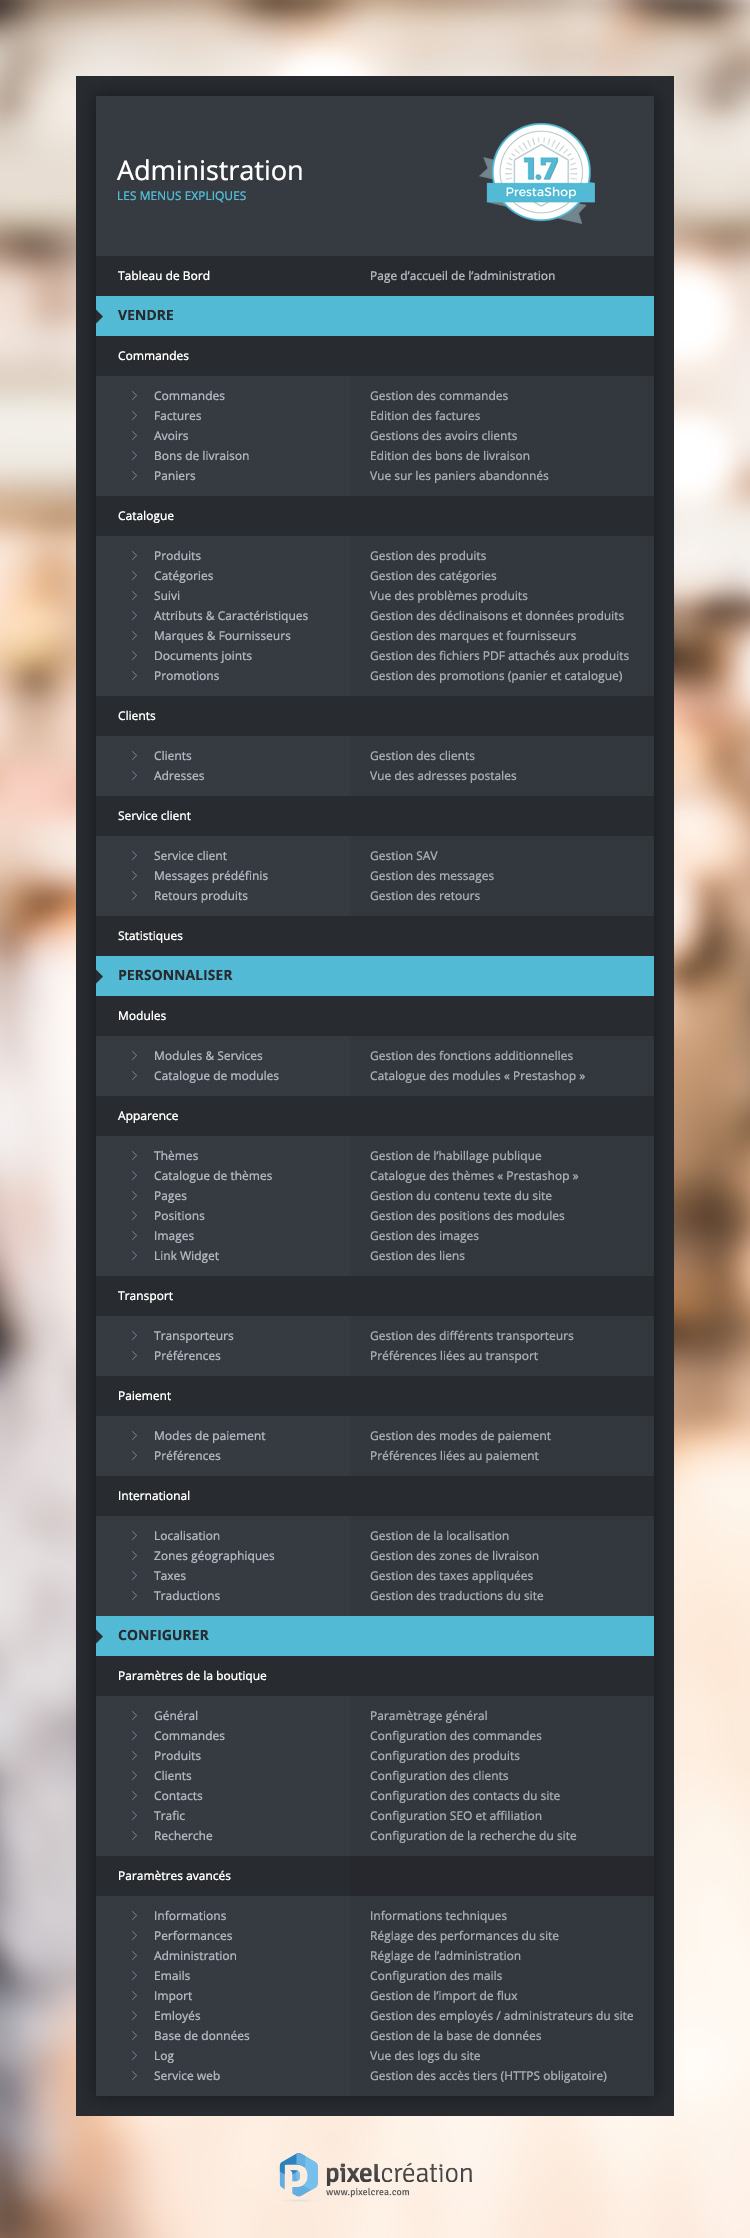Open www.pixelcrea.com link
750x2238 pixels.
tap(367, 2192)
